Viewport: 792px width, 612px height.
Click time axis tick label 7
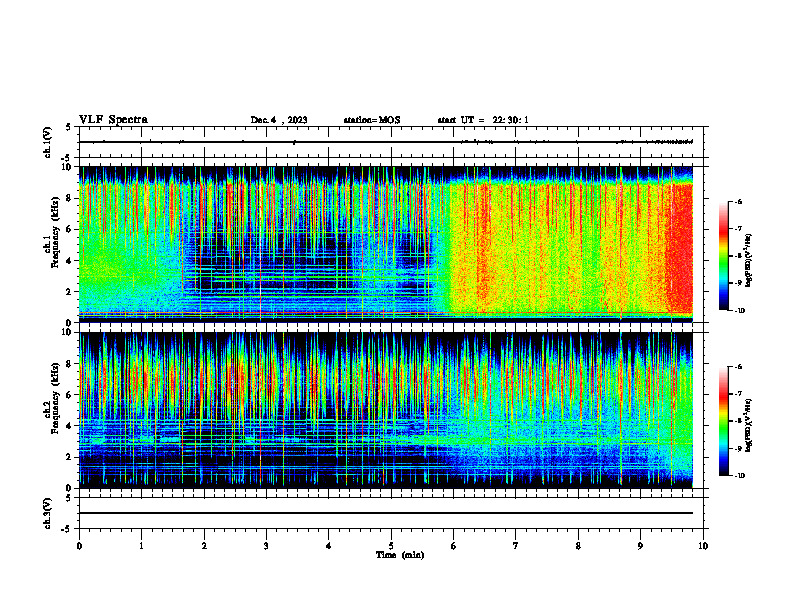tap(516, 546)
